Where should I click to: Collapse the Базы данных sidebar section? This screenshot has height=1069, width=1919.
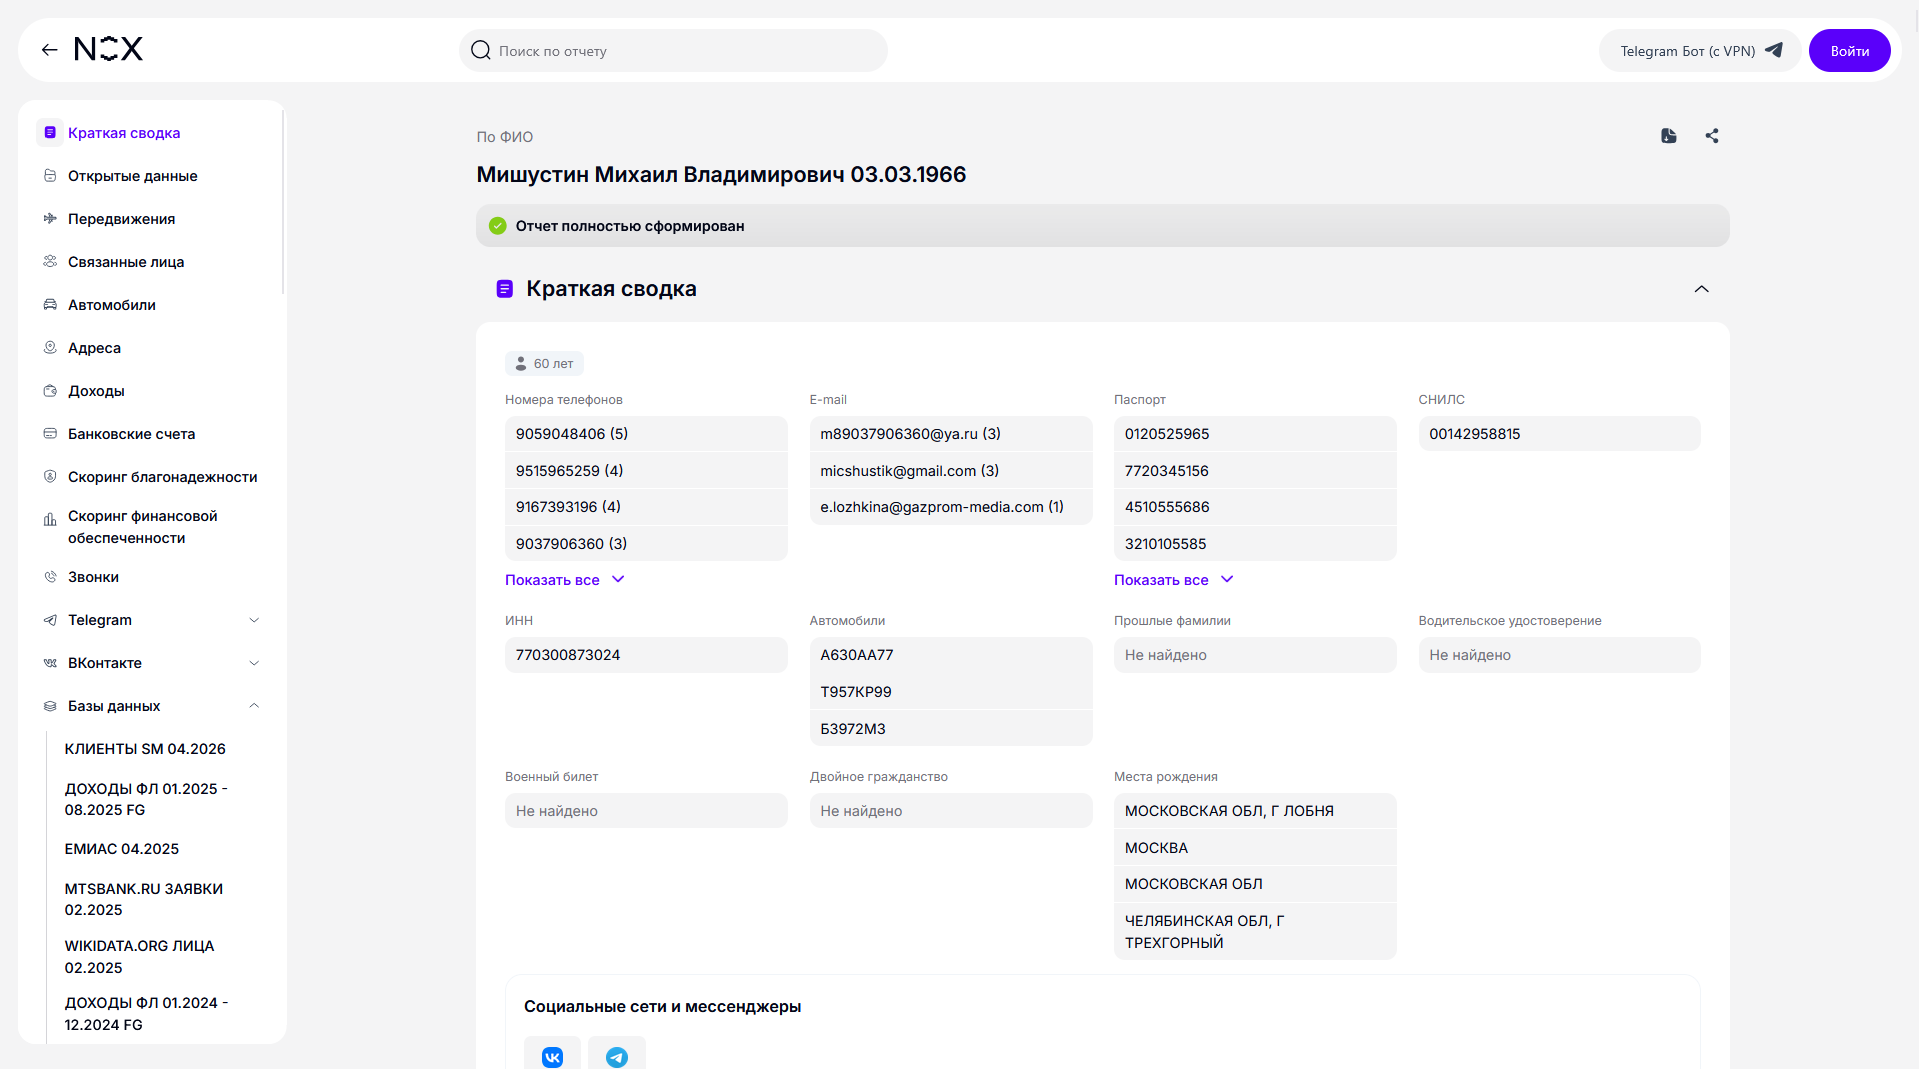[254, 706]
